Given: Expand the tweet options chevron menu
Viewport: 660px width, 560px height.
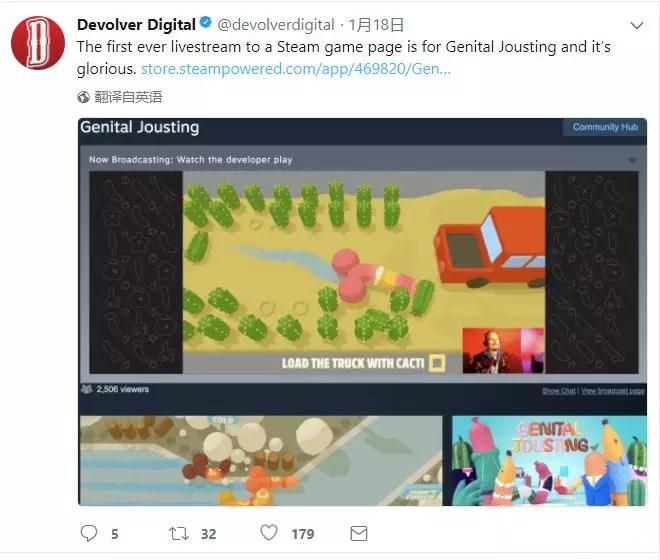Looking at the screenshot, I should 637,26.
